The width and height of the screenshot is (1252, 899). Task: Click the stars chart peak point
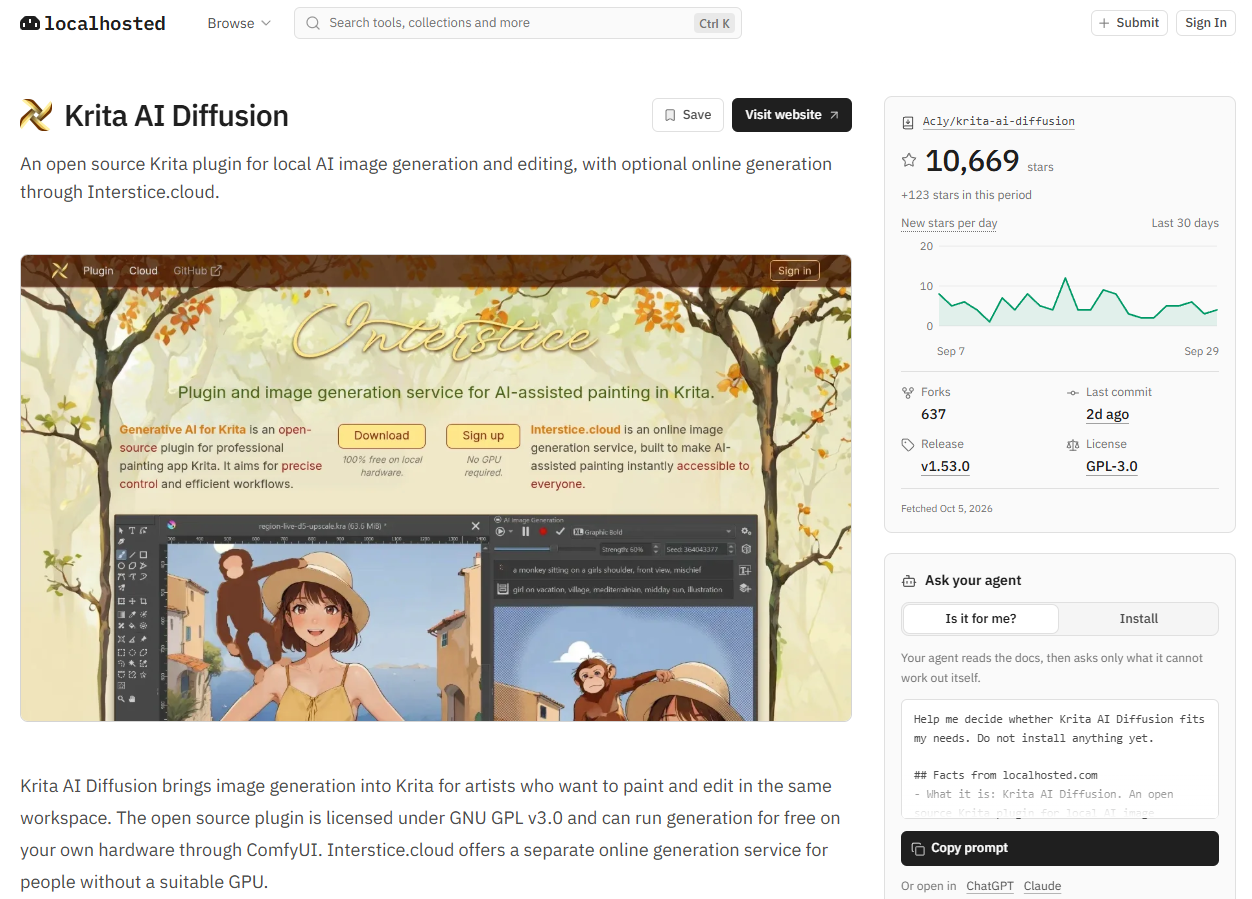click(1066, 278)
